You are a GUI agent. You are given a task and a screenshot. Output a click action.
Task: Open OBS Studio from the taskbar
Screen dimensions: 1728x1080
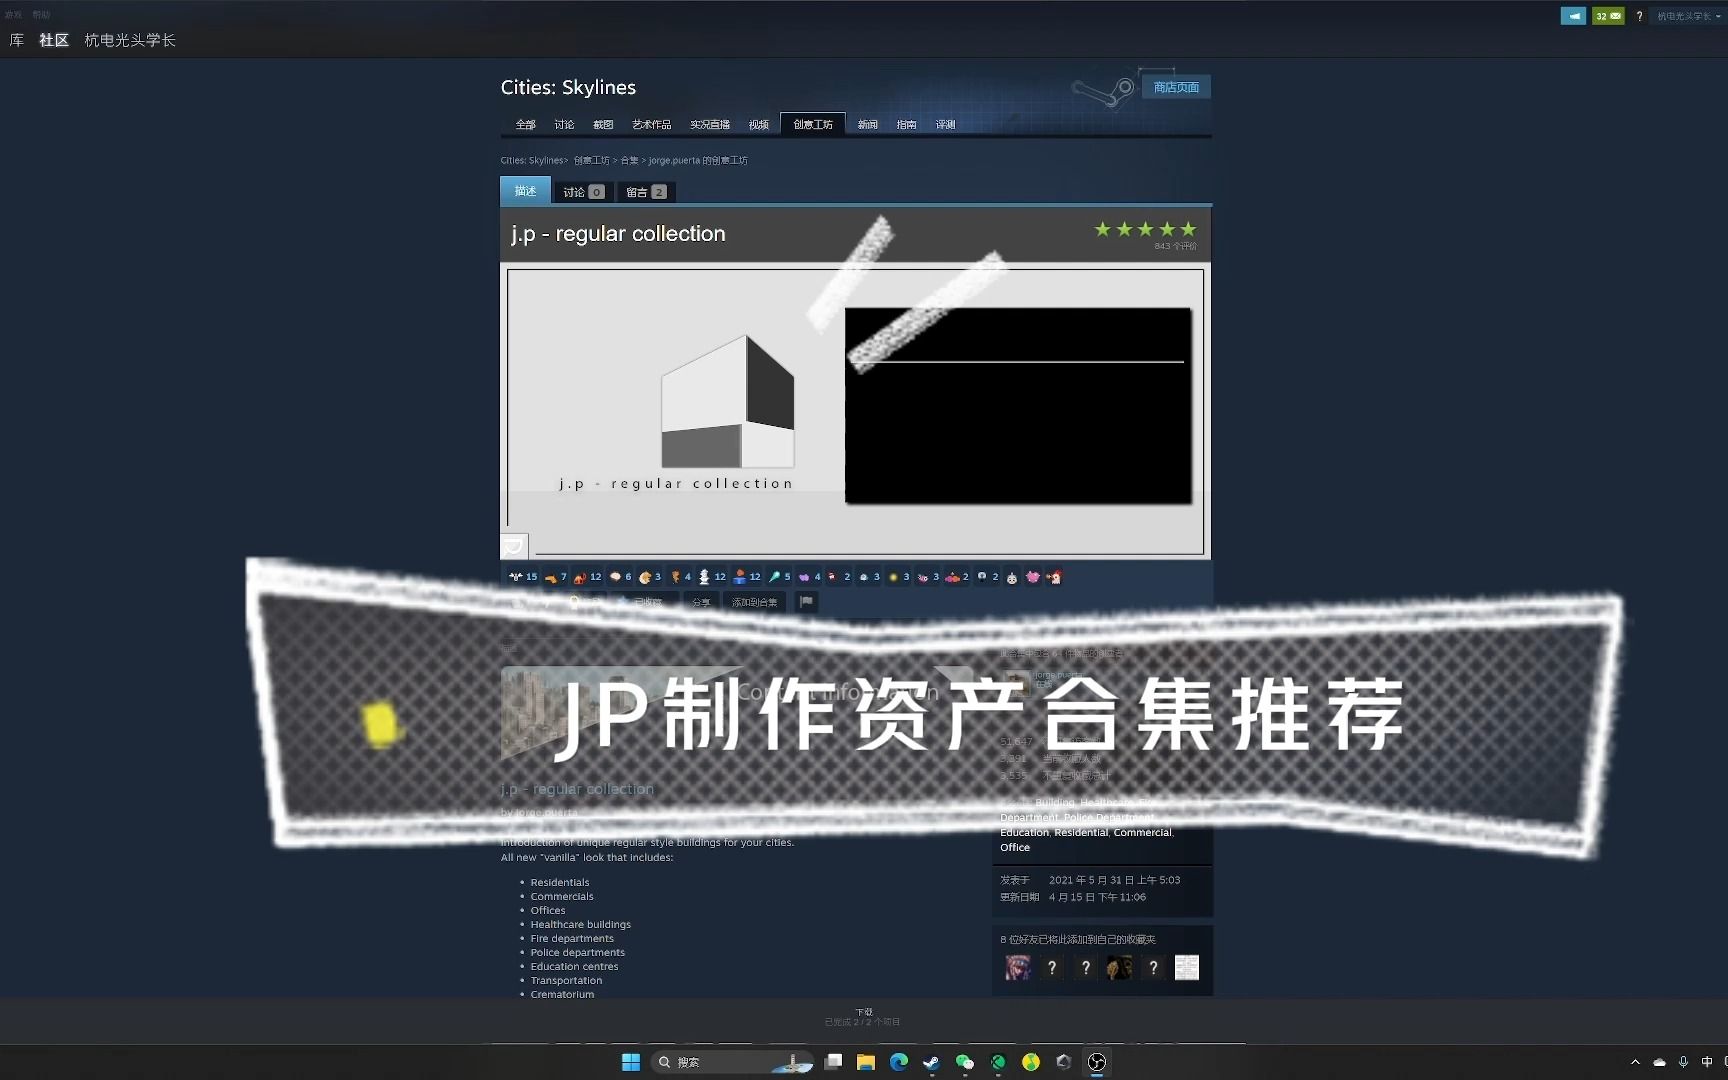click(1097, 1062)
